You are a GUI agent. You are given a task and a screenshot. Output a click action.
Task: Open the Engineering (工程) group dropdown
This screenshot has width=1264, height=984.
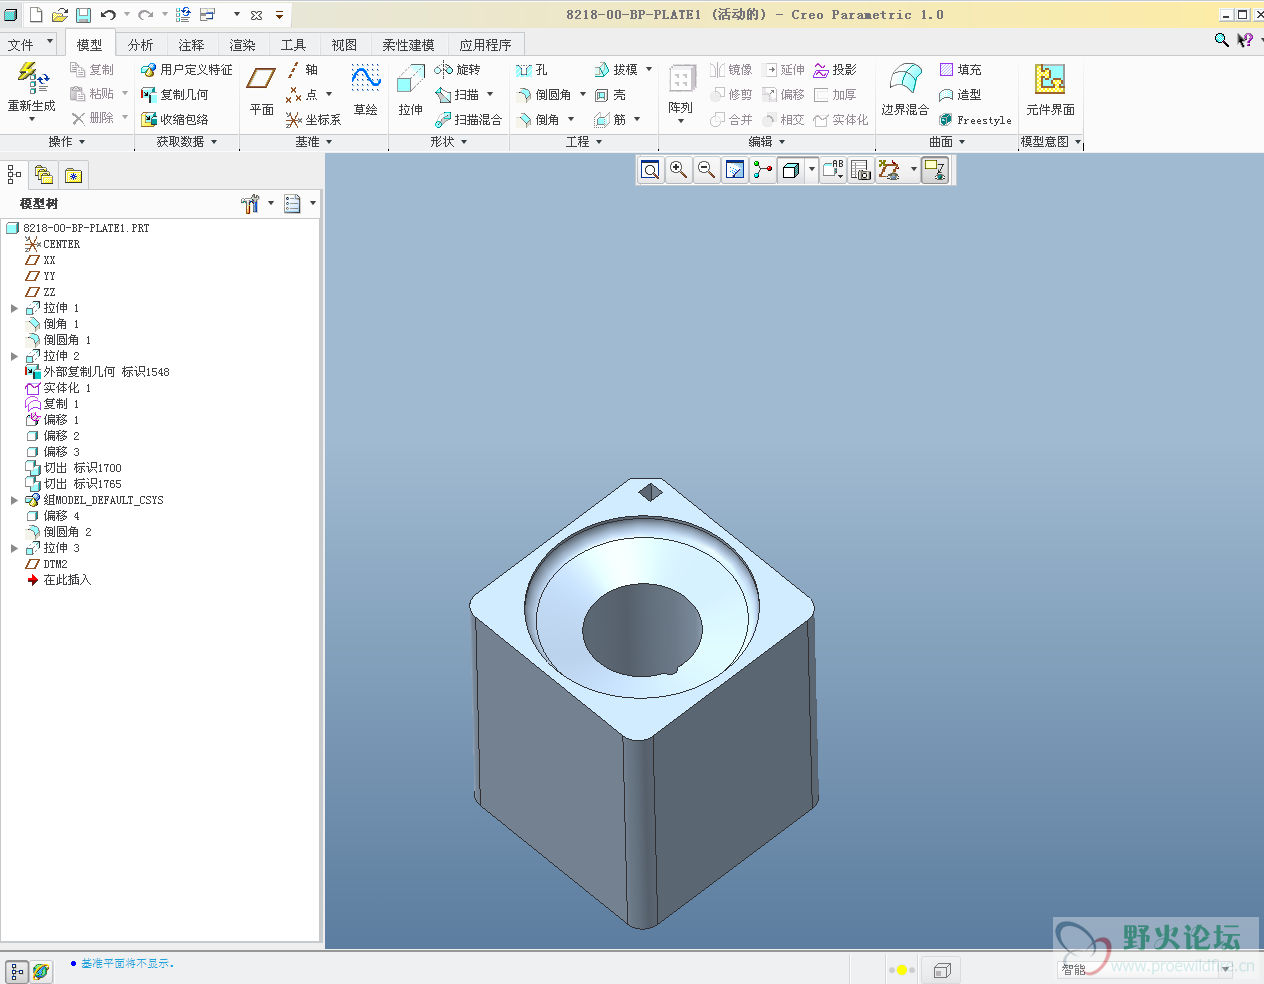[x=584, y=142]
